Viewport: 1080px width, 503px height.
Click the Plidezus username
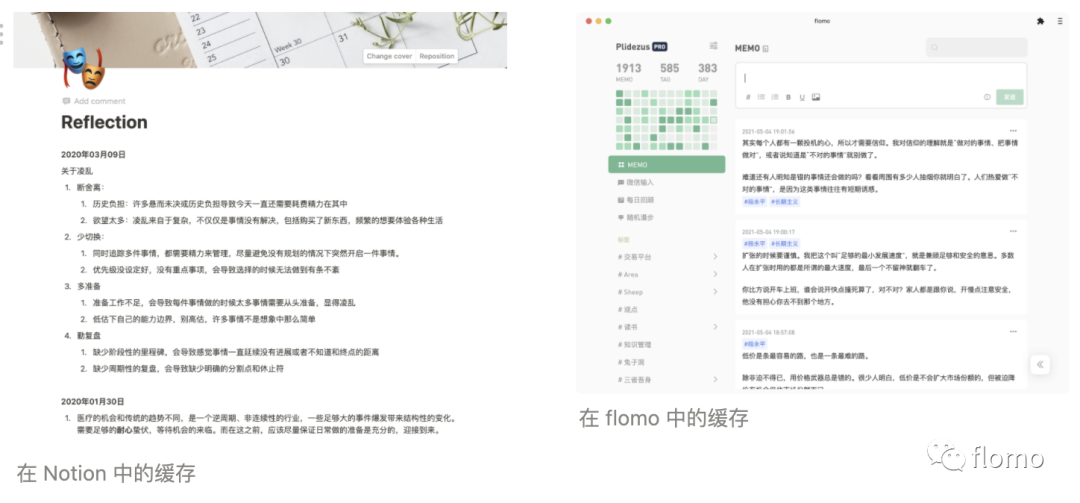point(632,47)
